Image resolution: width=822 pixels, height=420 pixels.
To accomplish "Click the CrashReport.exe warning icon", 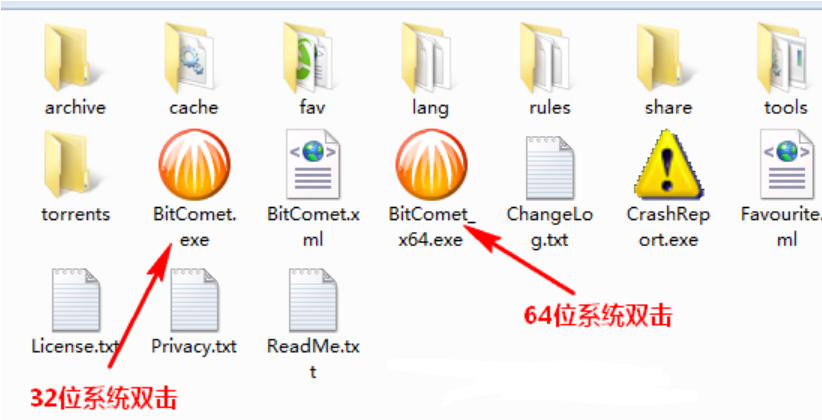I will click(x=668, y=165).
